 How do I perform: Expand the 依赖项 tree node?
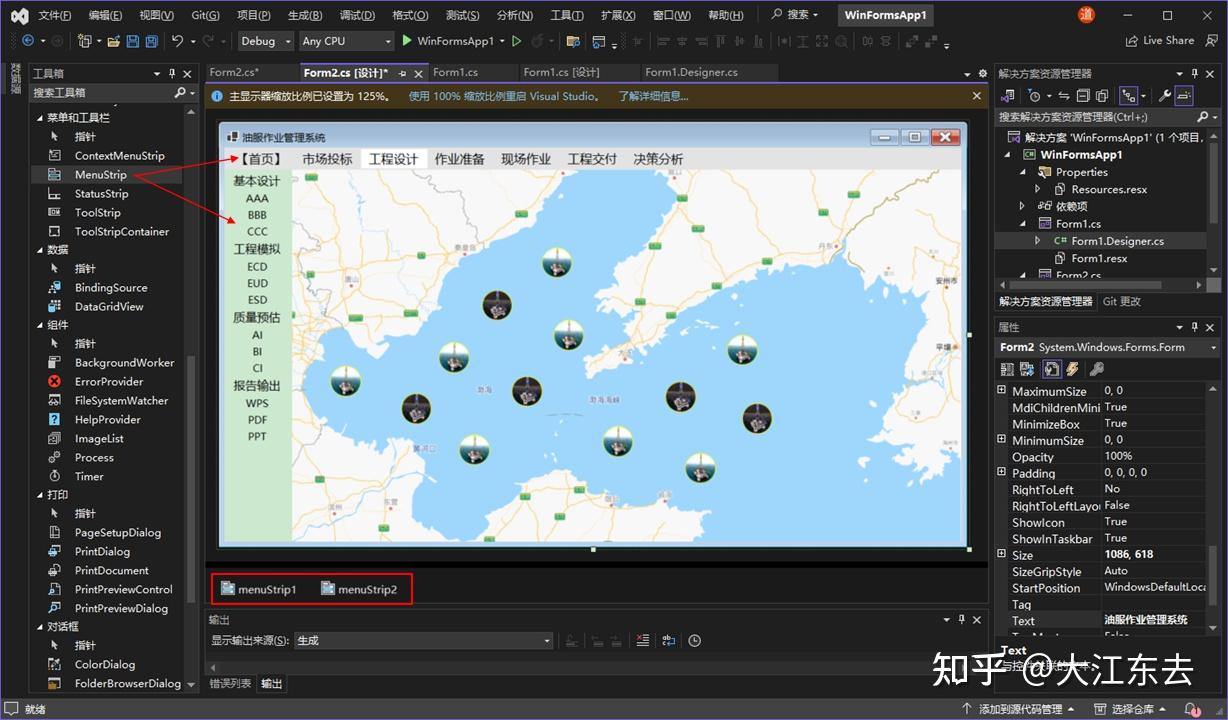(x=1022, y=206)
